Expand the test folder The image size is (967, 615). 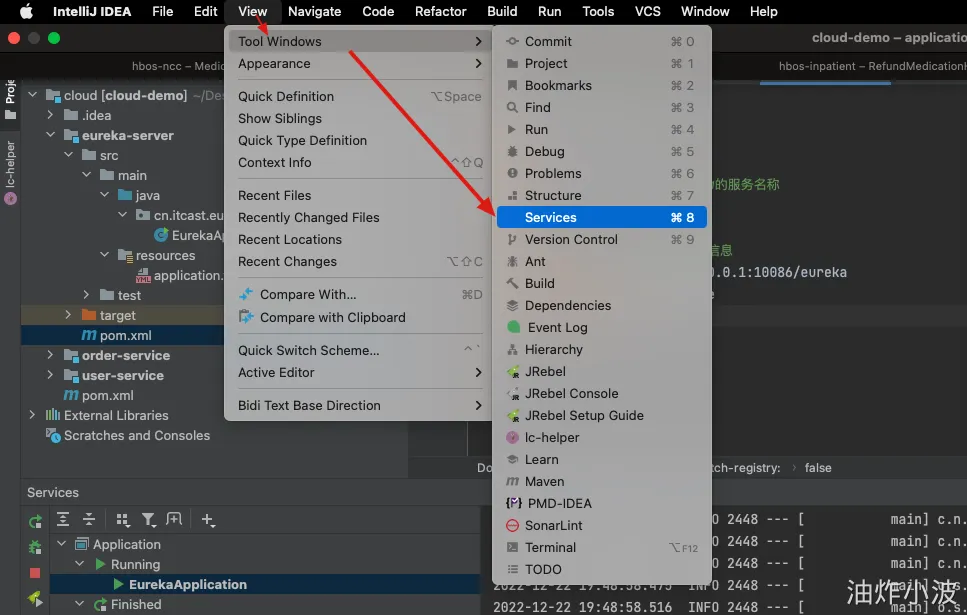pos(86,295)
